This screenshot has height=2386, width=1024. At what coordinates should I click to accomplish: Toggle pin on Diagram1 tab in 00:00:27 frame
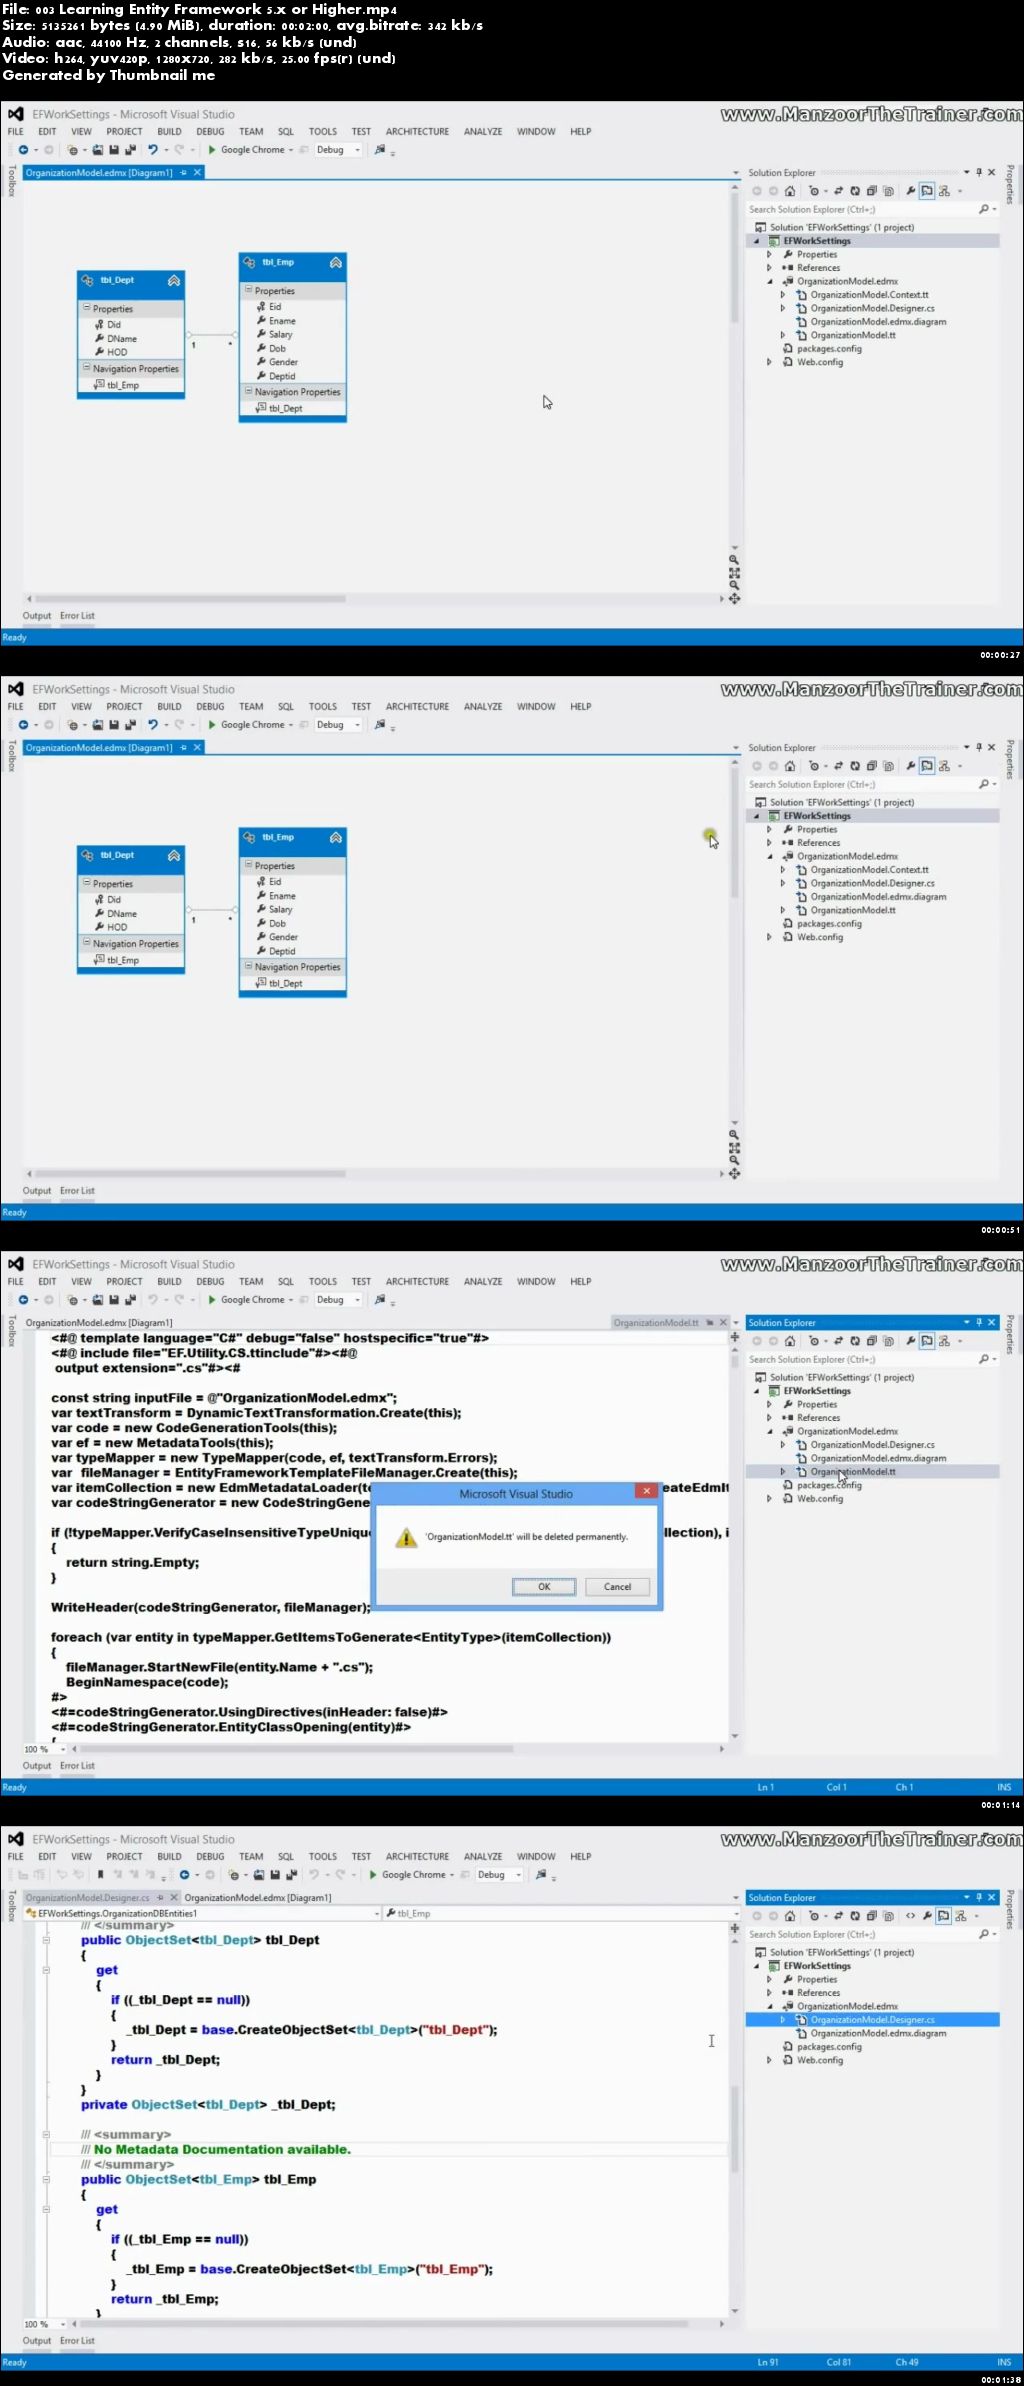[183, 173]
